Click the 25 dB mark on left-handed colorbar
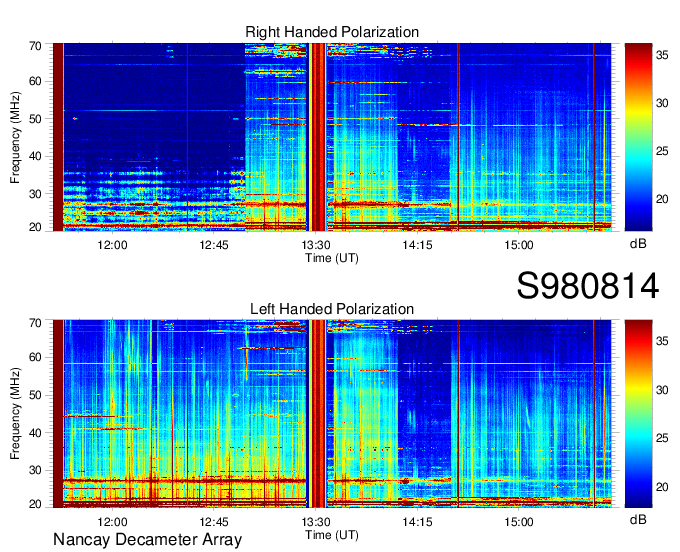 [x=662, y=438]
